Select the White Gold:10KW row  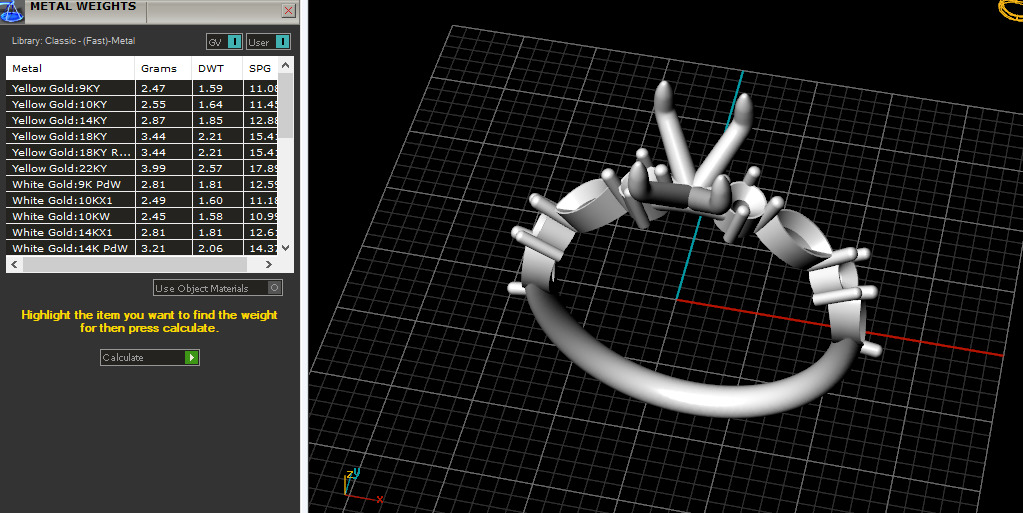pos(142,216)
